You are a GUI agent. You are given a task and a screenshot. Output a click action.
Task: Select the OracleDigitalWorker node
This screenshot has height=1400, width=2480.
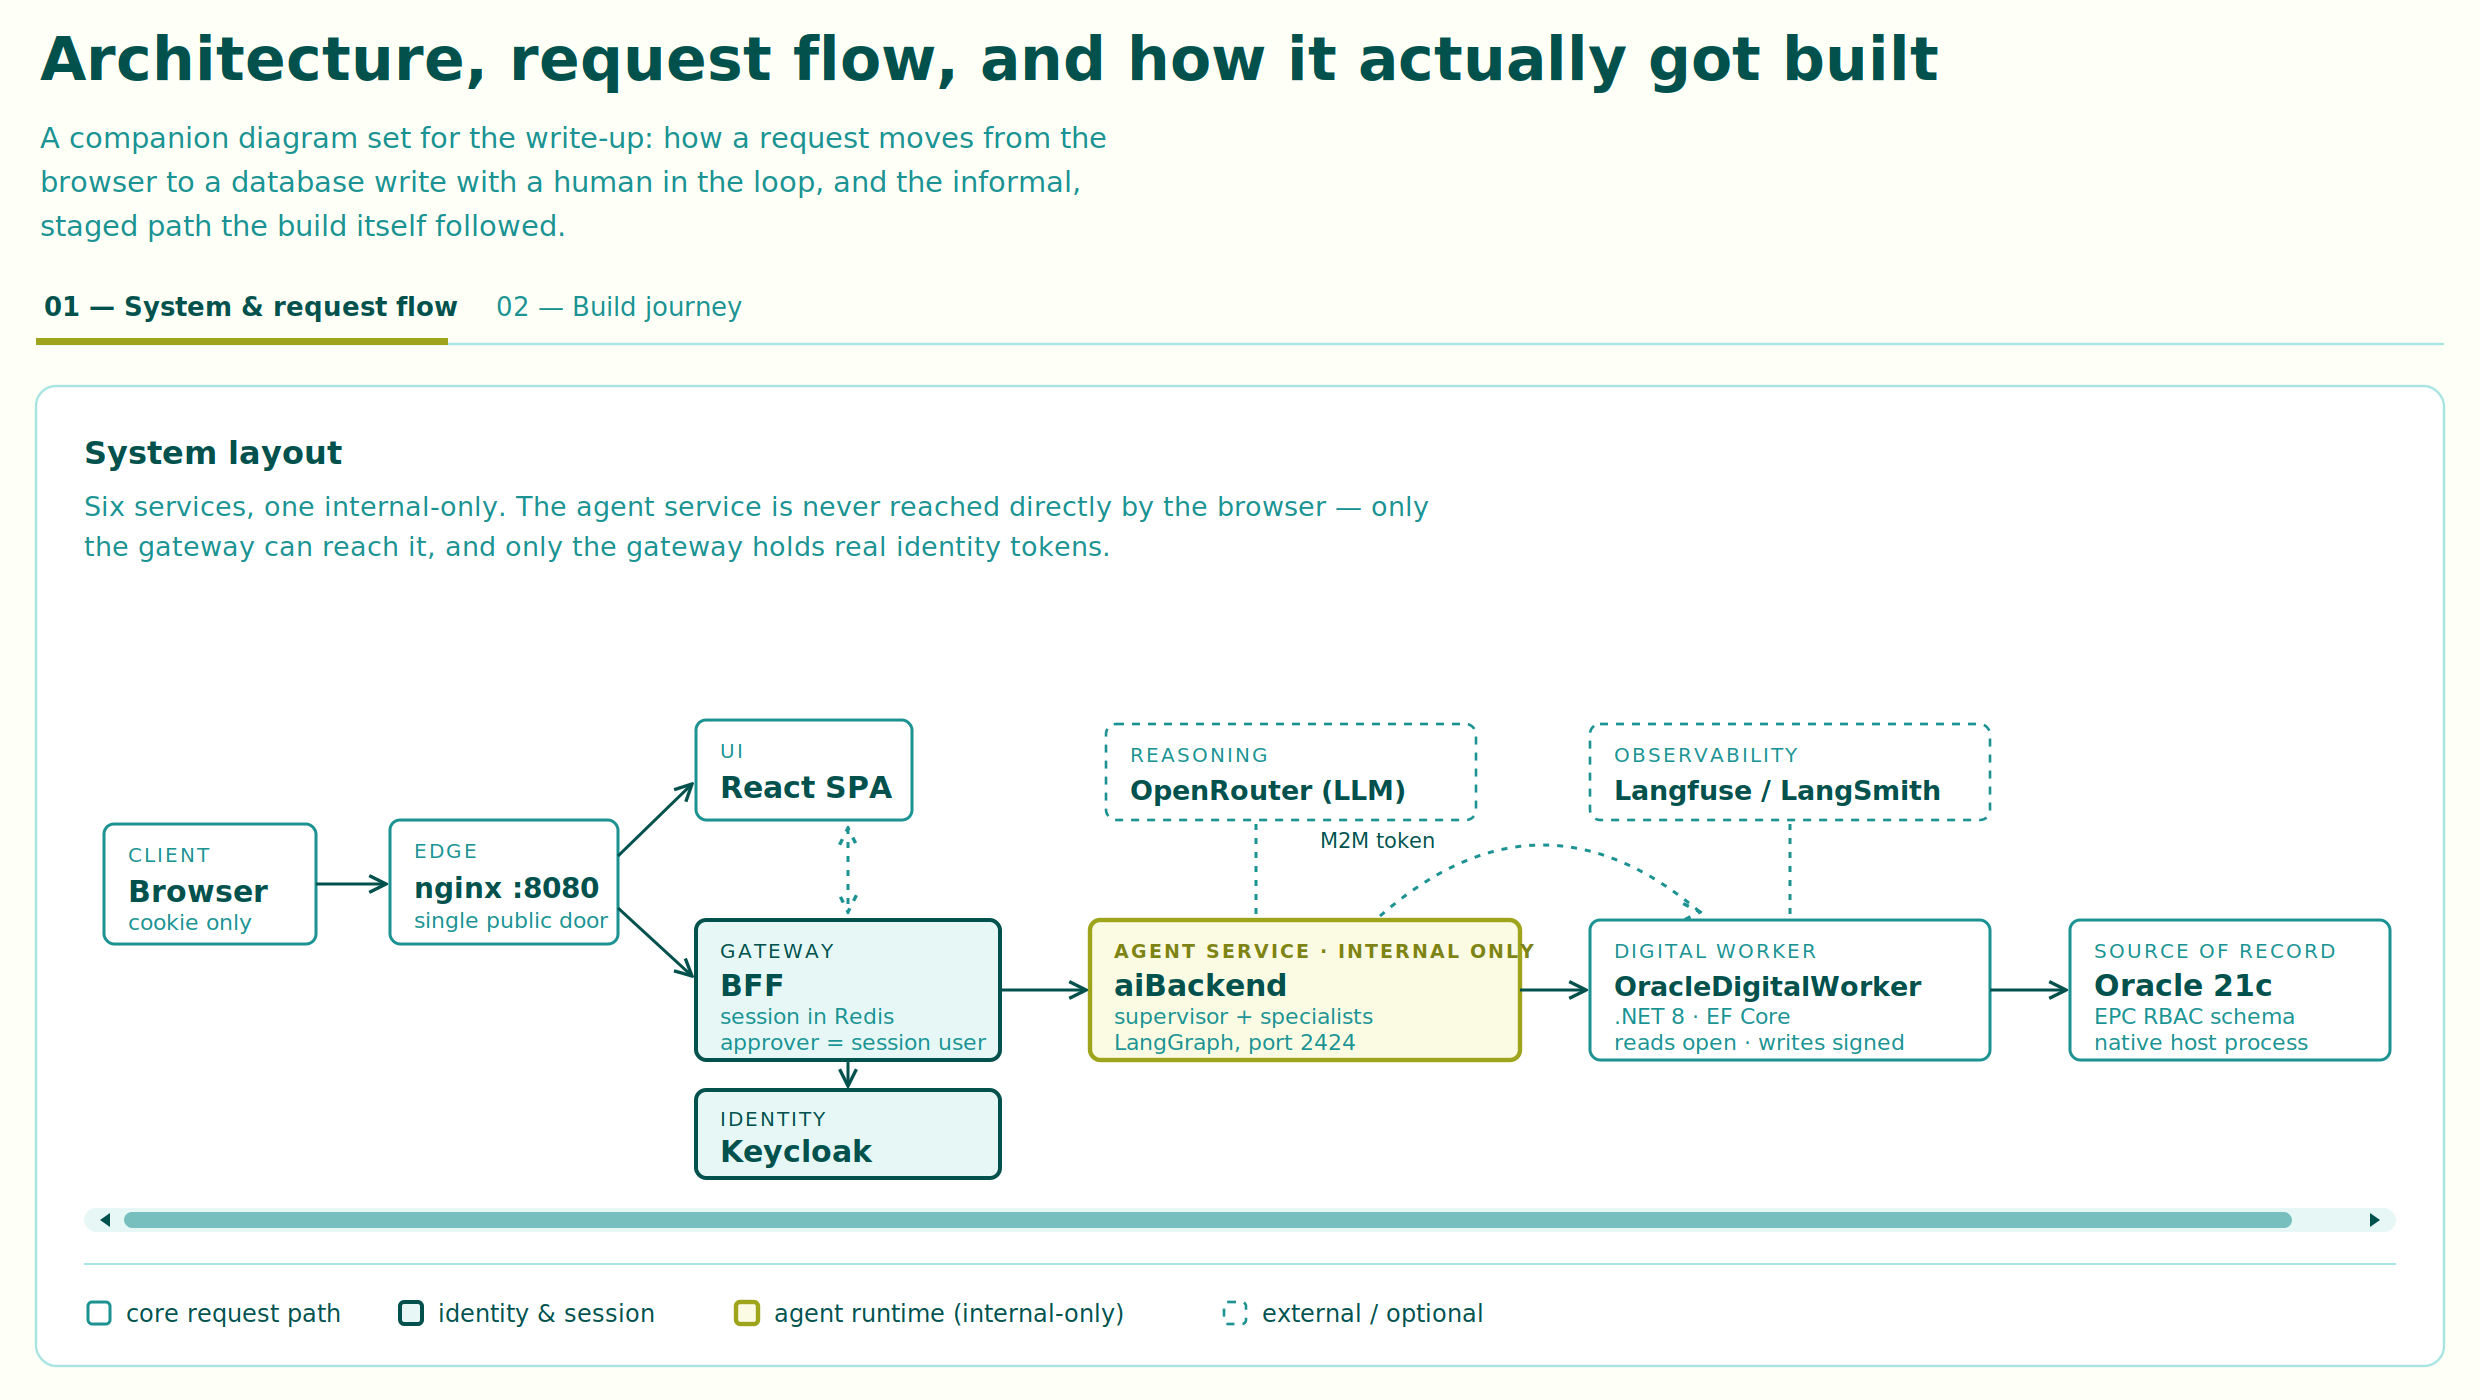(1790, 990)
